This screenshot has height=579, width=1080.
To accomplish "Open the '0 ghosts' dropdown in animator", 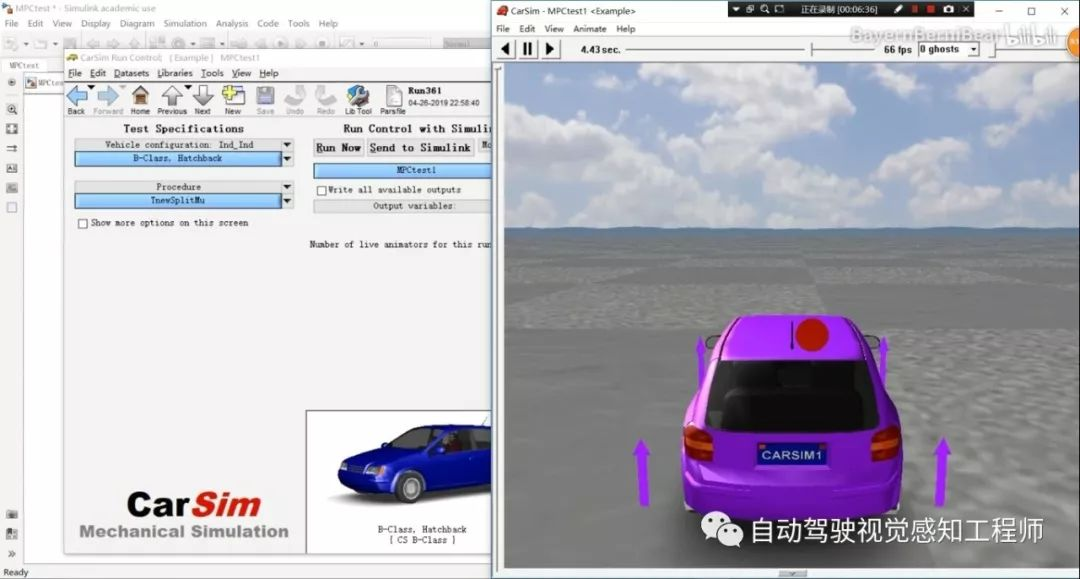I will 973,50.
